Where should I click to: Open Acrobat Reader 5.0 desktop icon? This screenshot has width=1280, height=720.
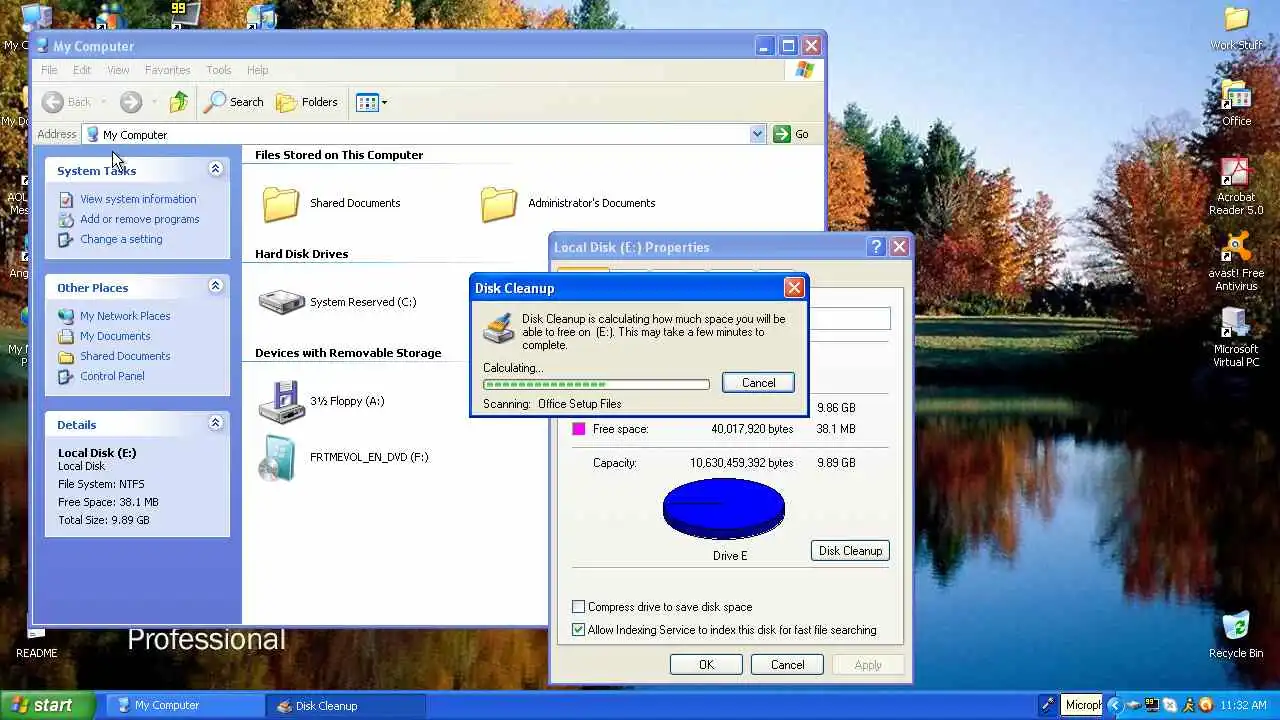[1236, 186]
